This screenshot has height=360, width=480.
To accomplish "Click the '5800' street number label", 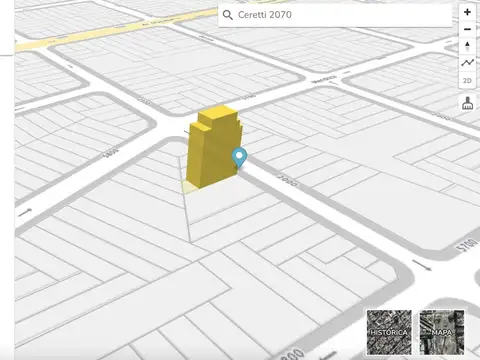I will coord(111,152).
